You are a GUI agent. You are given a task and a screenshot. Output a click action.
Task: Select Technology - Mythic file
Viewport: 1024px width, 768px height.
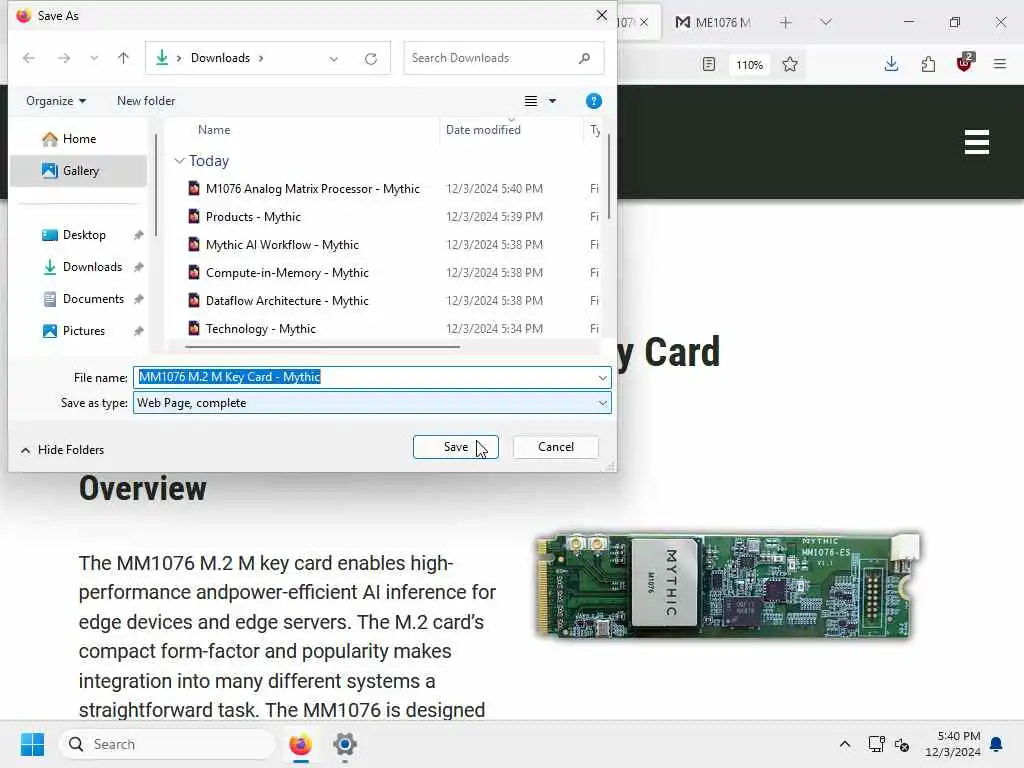pyautogui.click(x=260, y=328)
